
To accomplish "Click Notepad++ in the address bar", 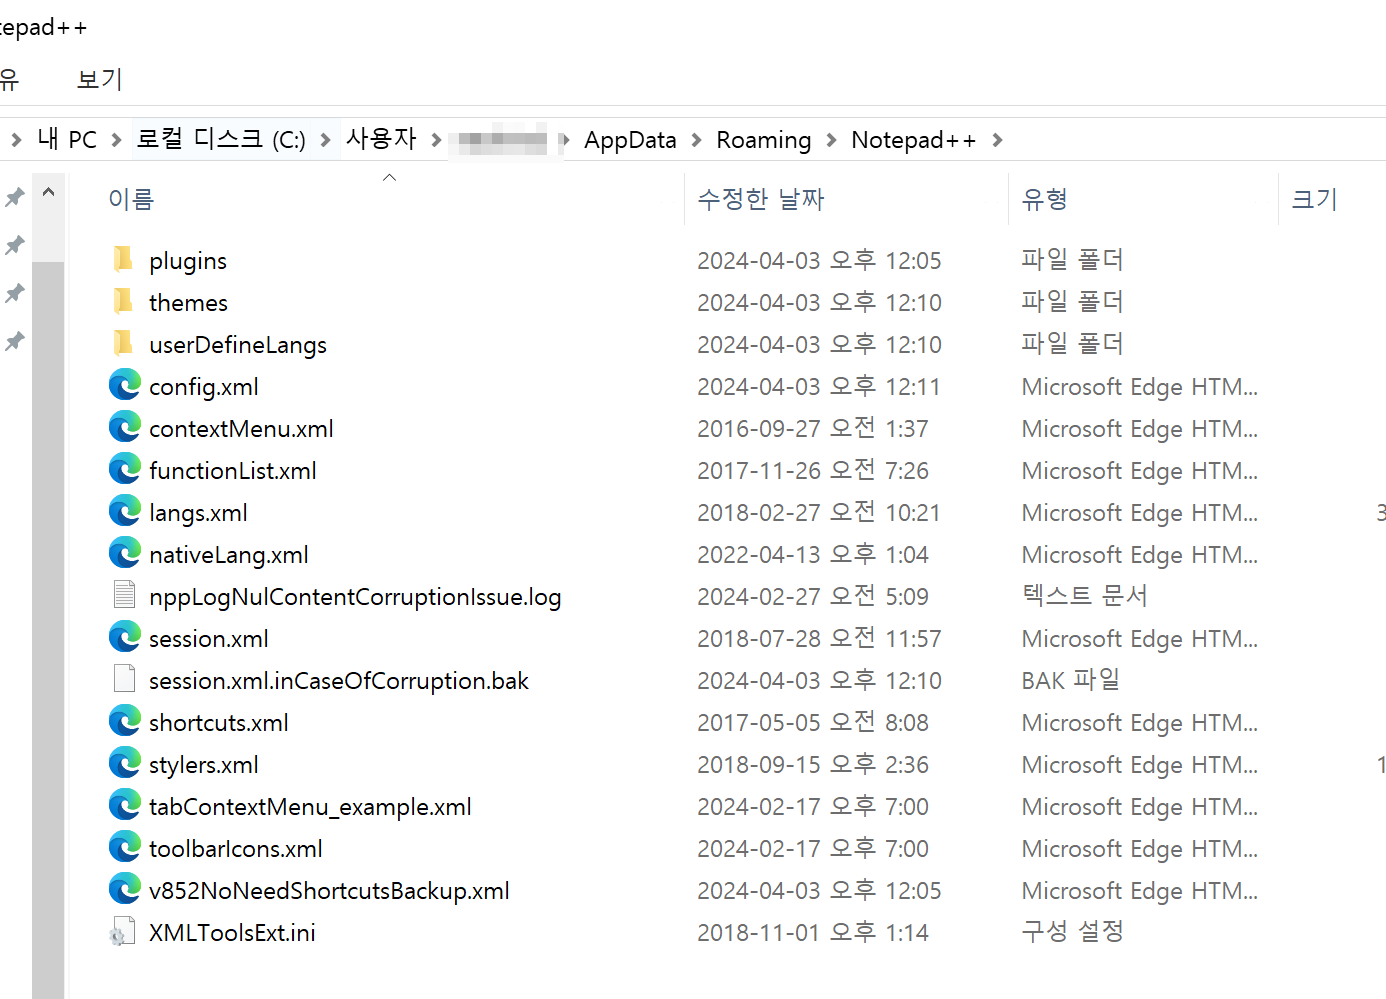I will (x=913, y=140).
